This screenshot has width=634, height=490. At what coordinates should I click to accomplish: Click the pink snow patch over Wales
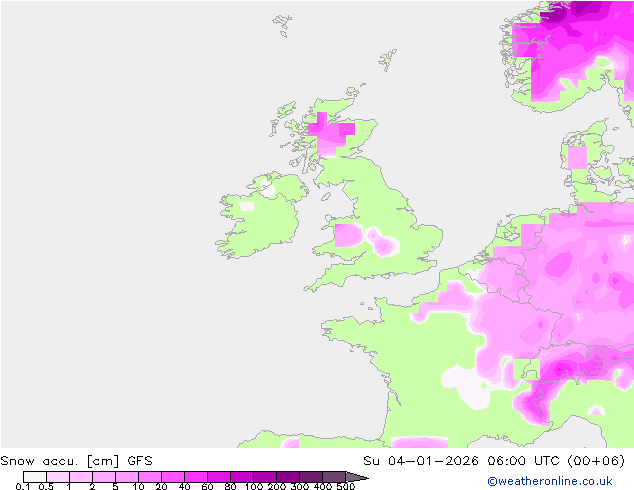(x=348, y=235)
